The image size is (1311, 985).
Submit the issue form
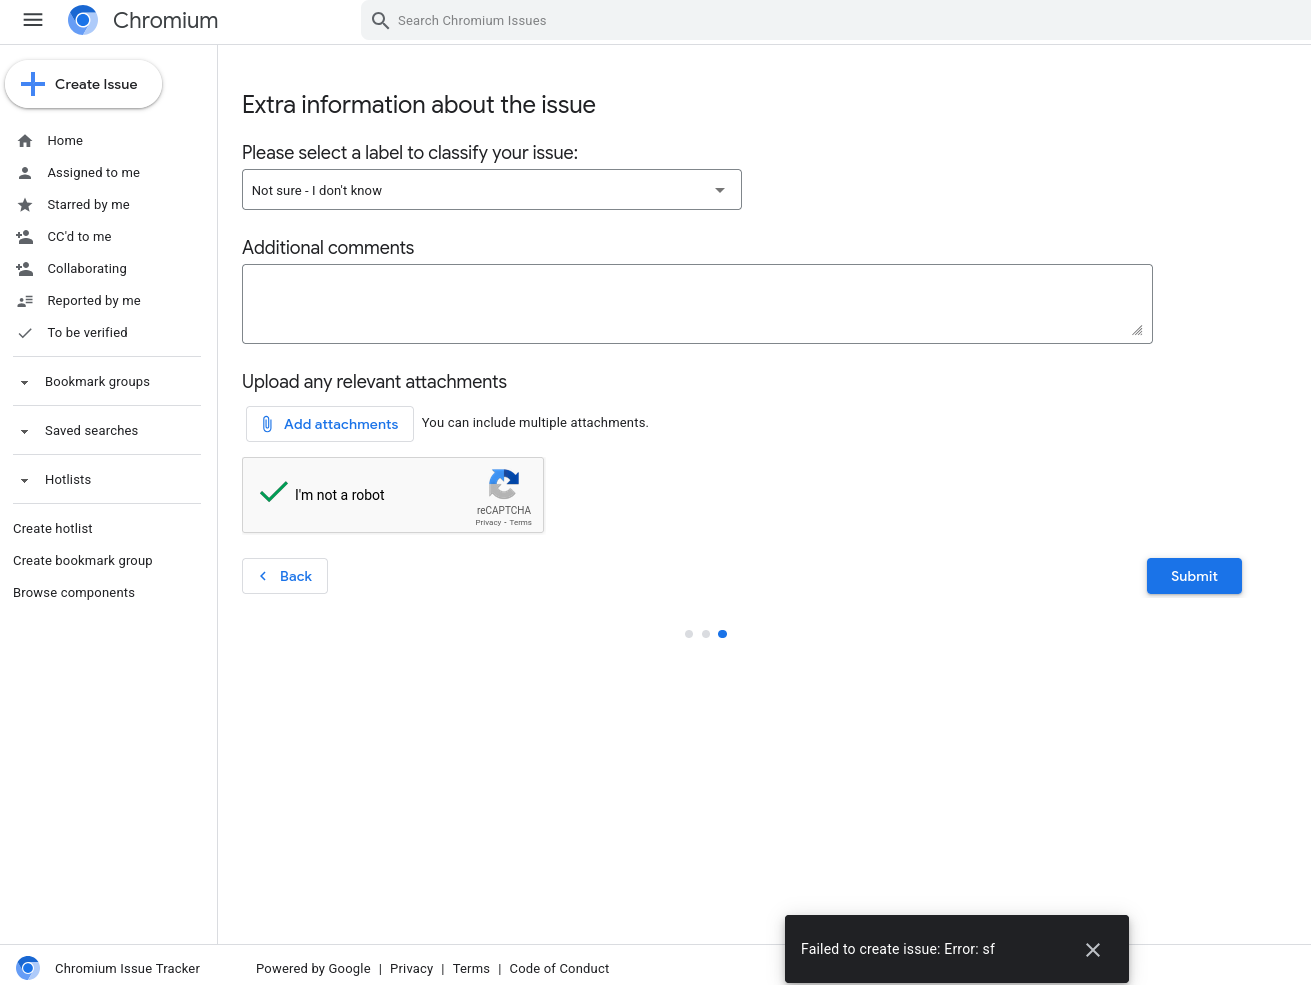tap(1194, 576)
